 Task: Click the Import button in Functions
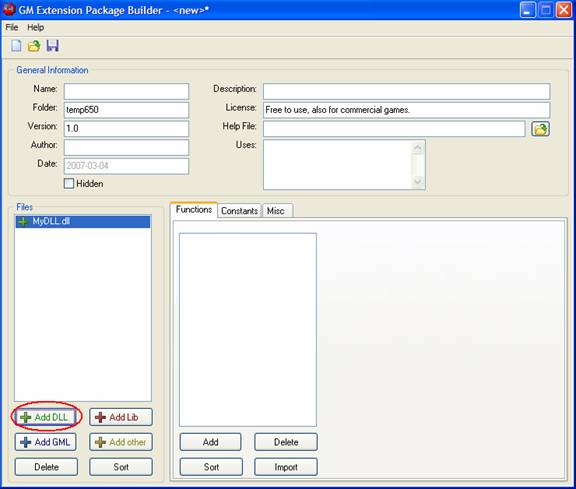point(286,467)
